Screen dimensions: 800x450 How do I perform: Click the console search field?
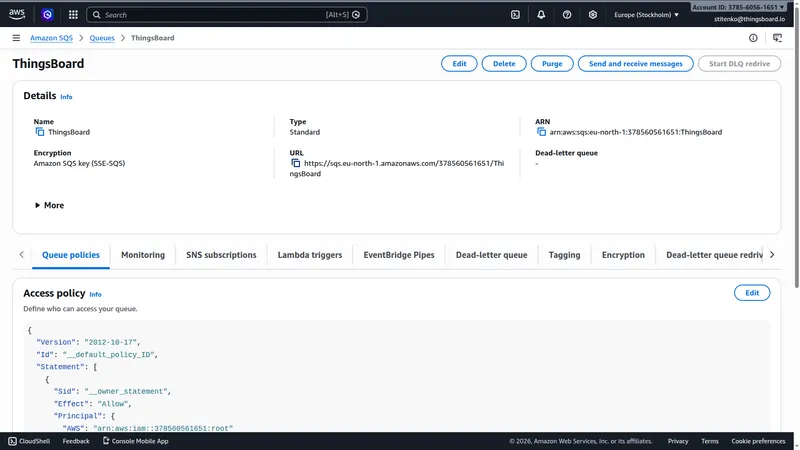tap(227, 15)
